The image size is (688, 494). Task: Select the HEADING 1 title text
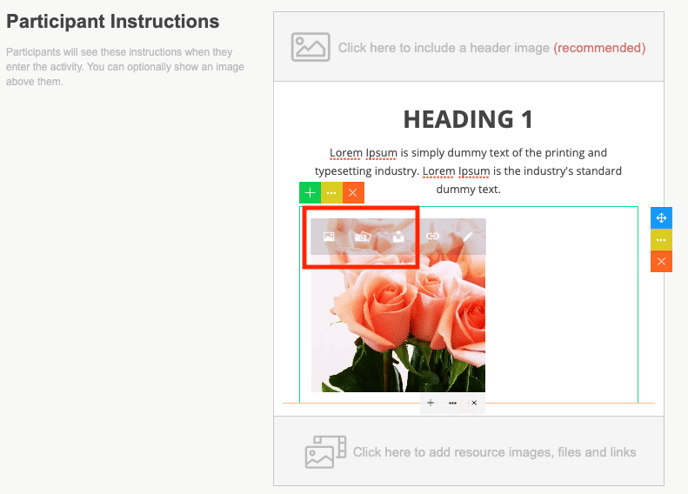[x=468, y=119]
